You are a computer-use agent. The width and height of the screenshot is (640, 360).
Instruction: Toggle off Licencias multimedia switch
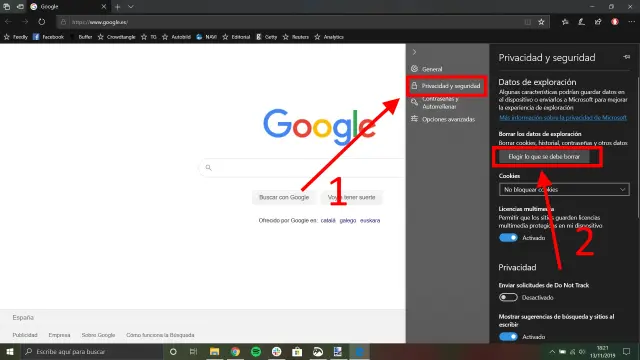click(x=508, y=238)
